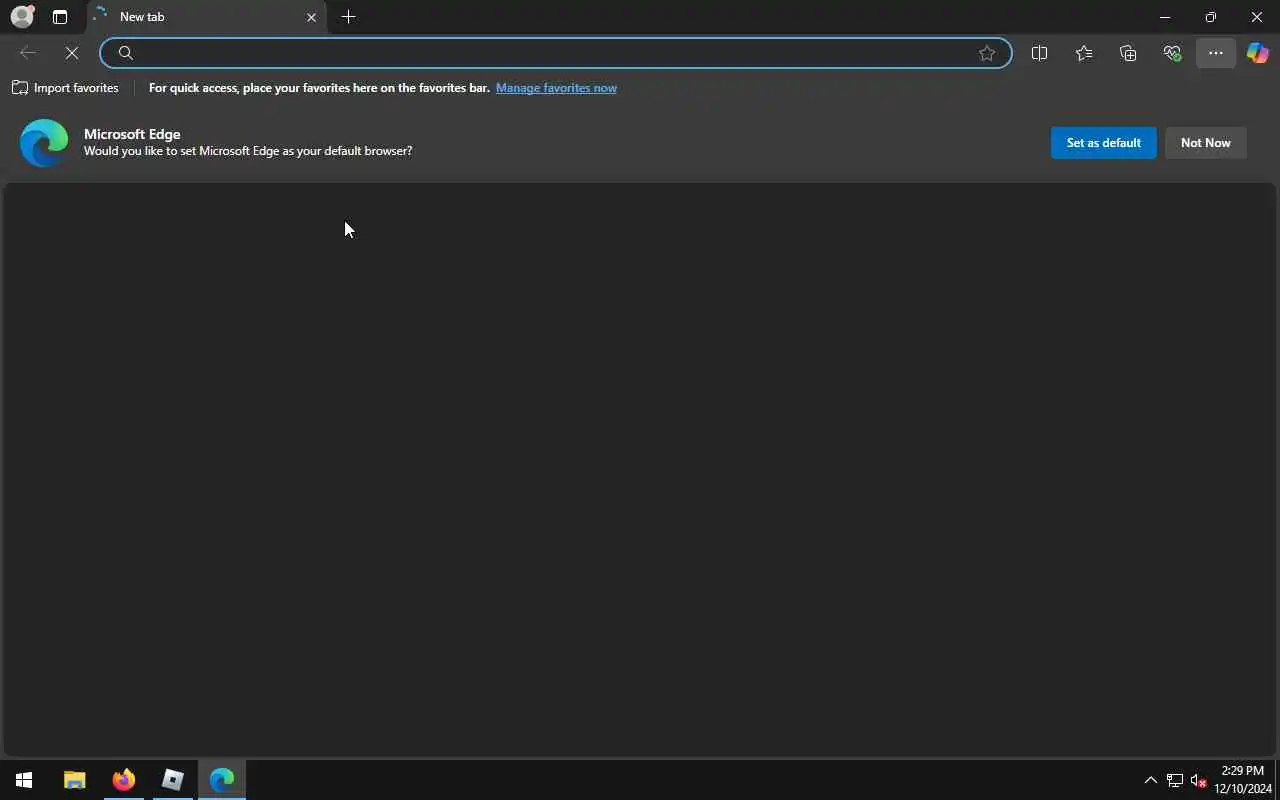Open Settings and more menu

click(x=1216, y=53)
